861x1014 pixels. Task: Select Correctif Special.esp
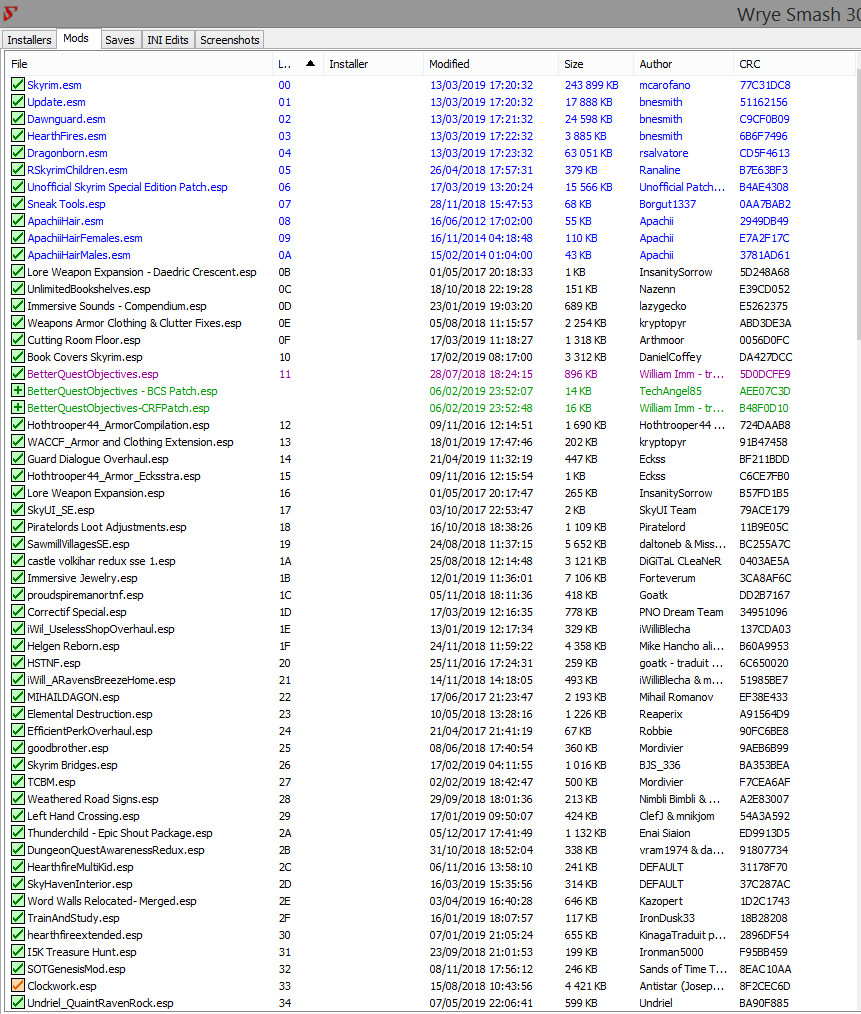pyautogui.click(x=77, y=612)
